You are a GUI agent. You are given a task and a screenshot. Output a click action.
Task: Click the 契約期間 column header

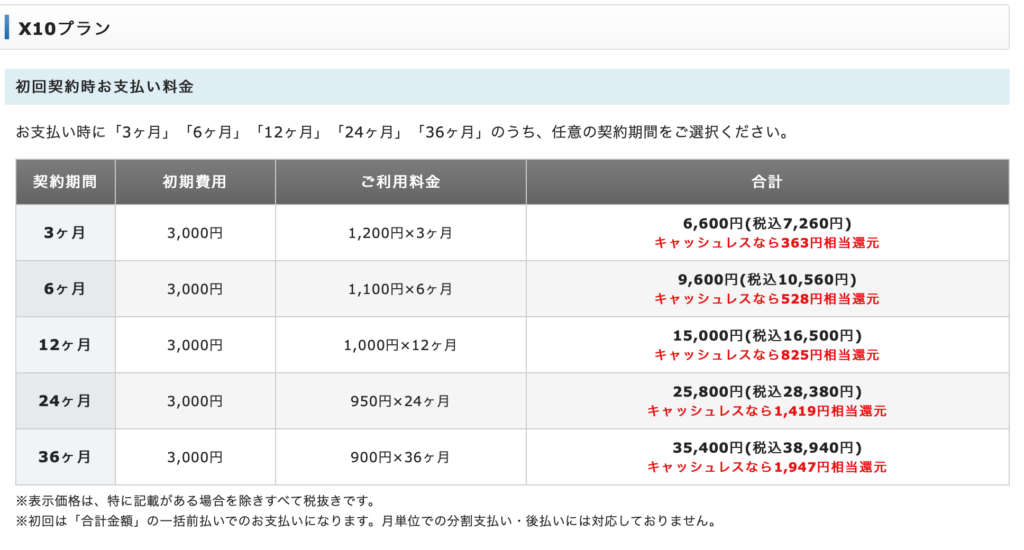click(x=65, y=182)
